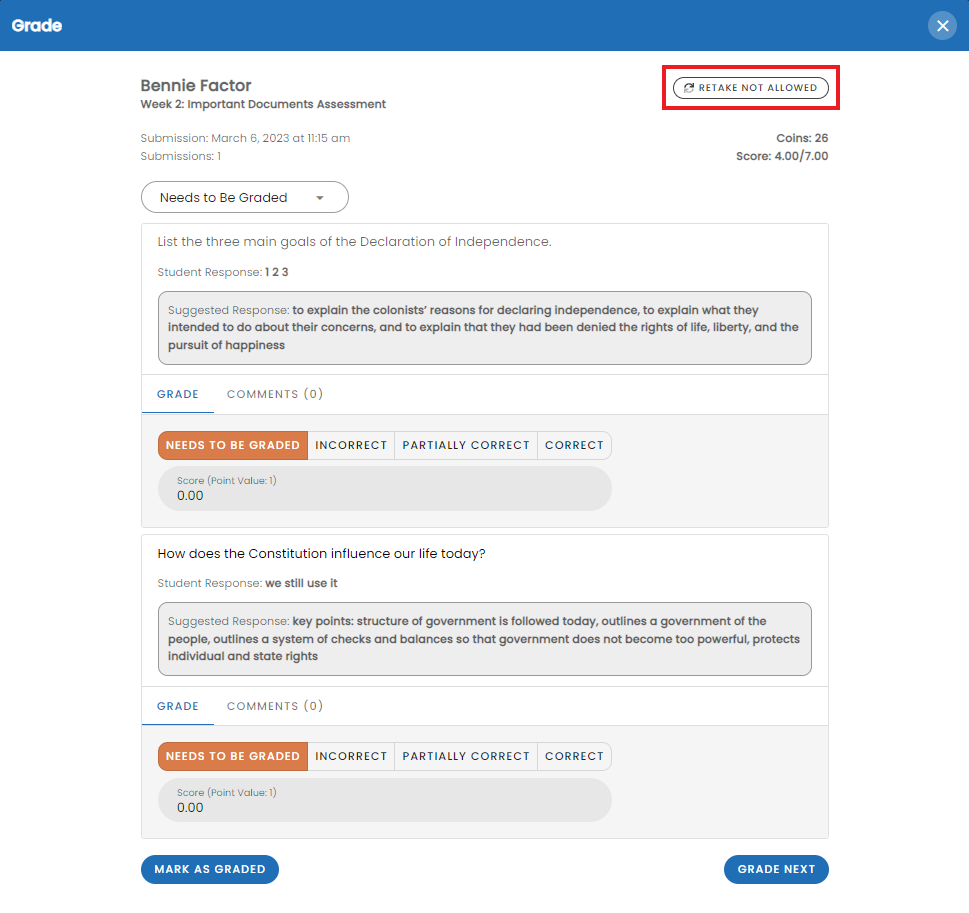Switch to Grade tab of Constitution question
The height and width of the screenshot is (913, 969).
[178, 706]
